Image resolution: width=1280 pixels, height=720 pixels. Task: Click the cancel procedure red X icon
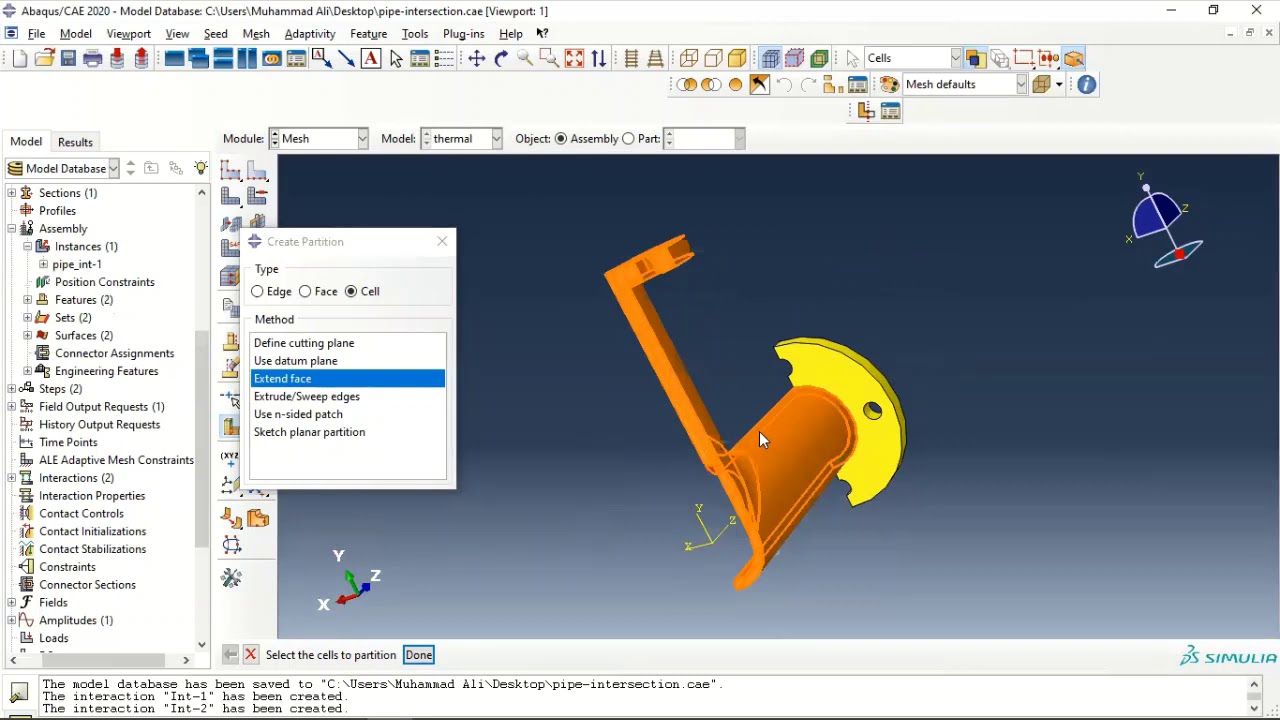point(250,654)
